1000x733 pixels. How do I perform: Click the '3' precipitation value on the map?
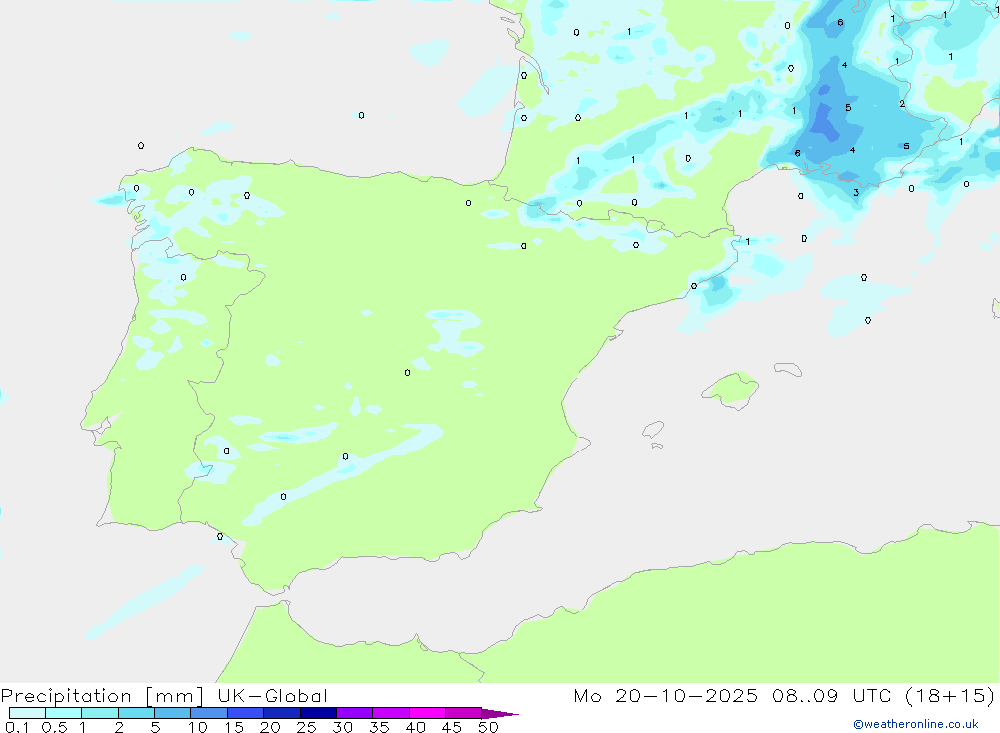[x=856, y=192]
